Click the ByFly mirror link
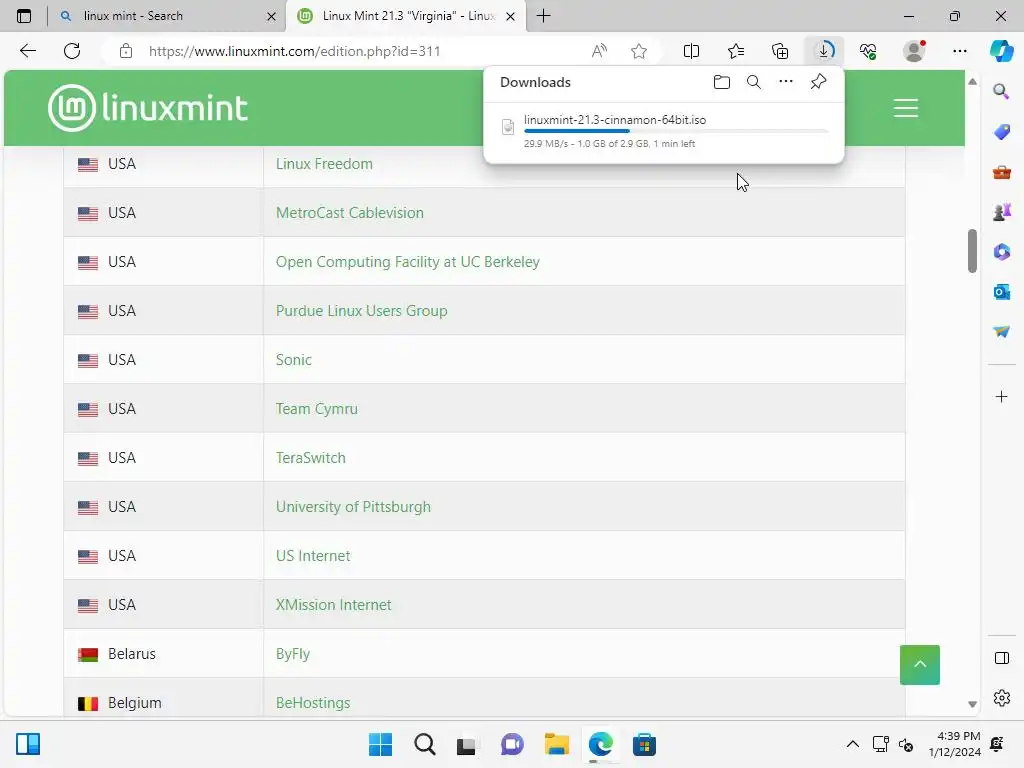The height and width of the screenshot is (768, 1024). click(293, 654)
